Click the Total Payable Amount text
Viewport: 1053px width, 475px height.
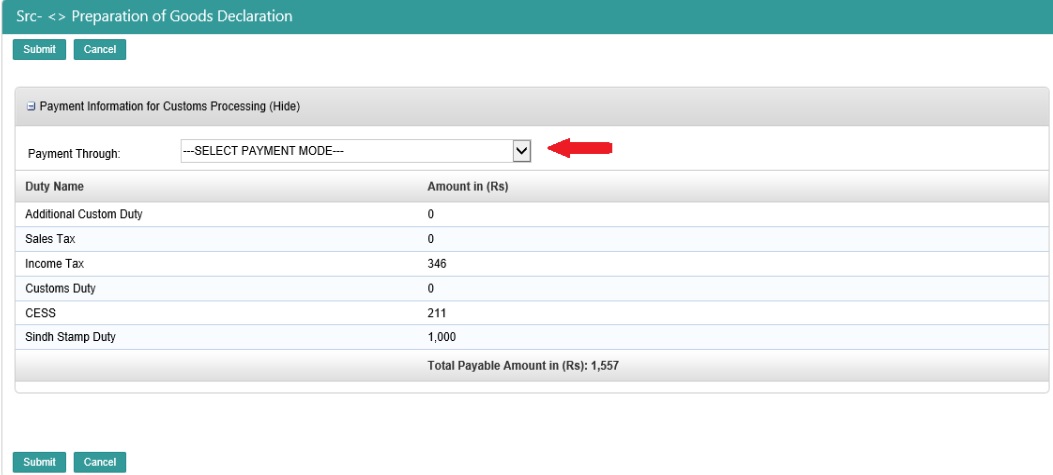coord(525,367)
